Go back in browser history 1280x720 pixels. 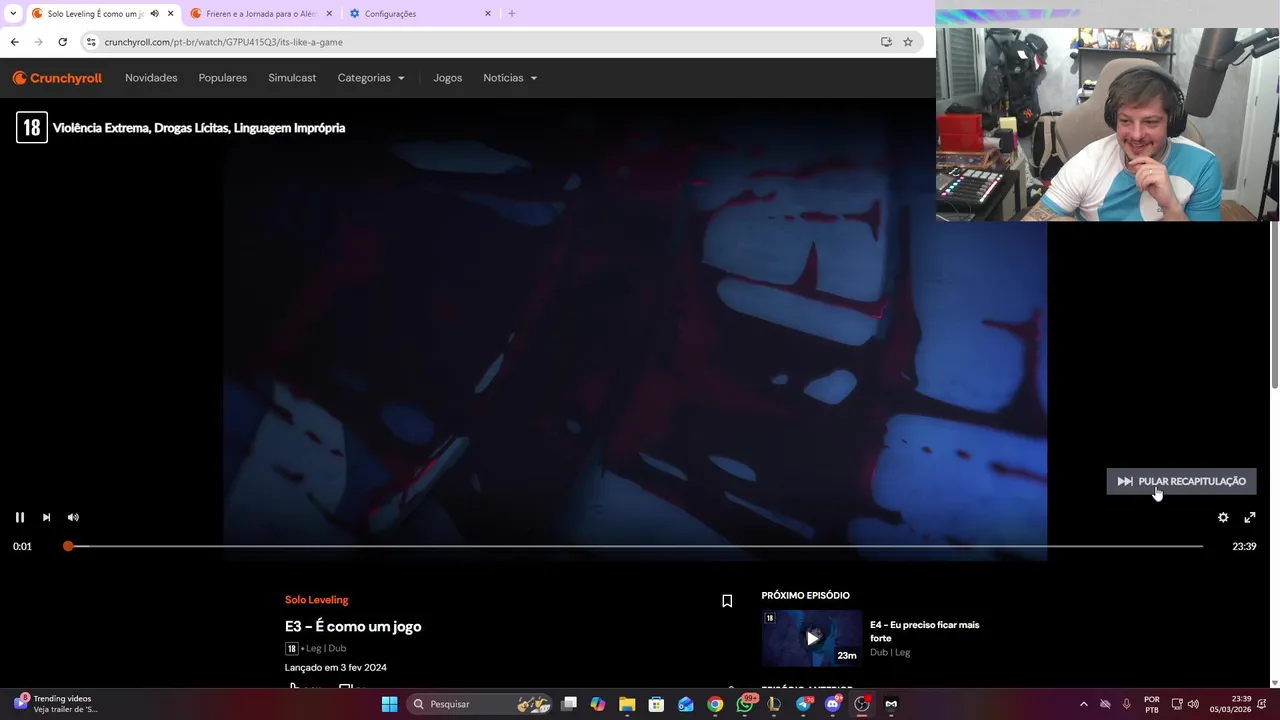pyautogui.click(x=14, y=42)
